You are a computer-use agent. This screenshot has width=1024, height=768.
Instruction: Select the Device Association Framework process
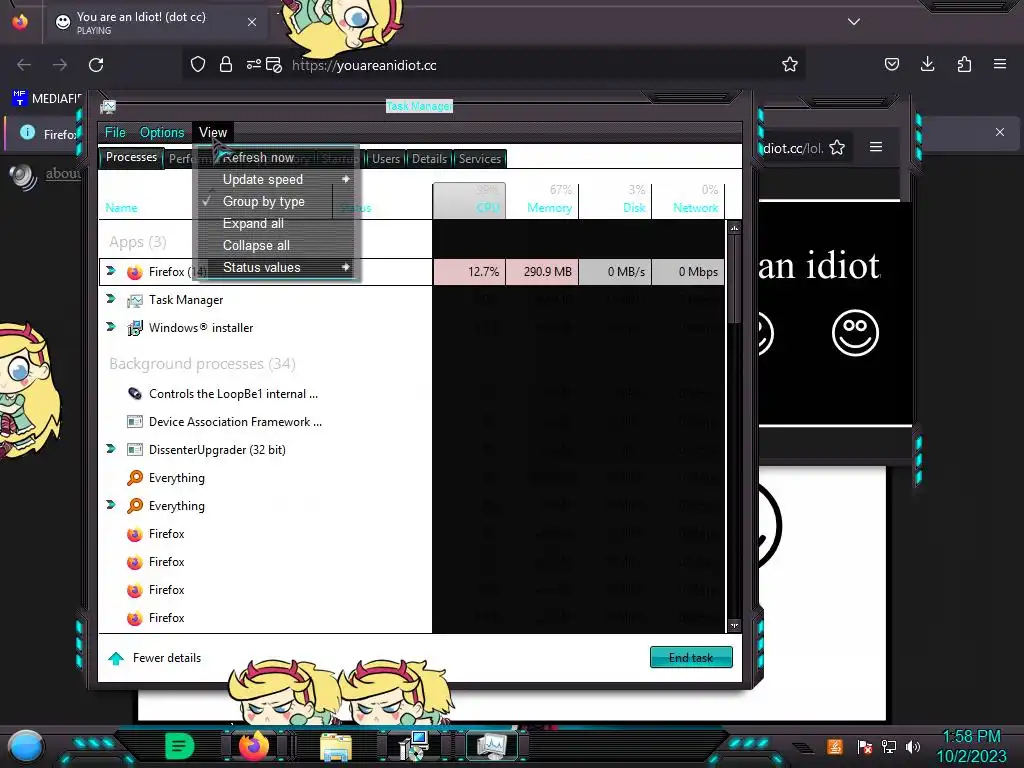[265, 421]
